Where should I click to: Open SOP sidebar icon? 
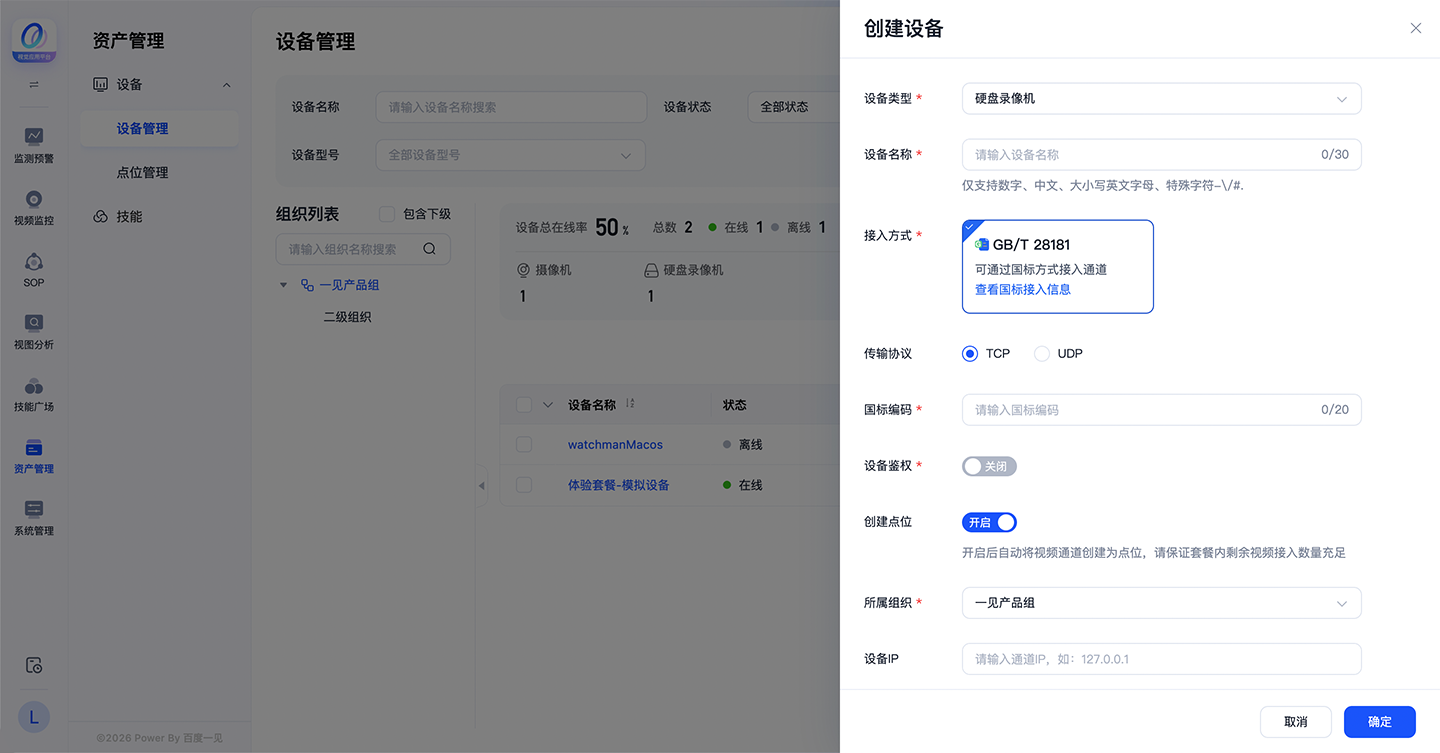coord(34,261)
